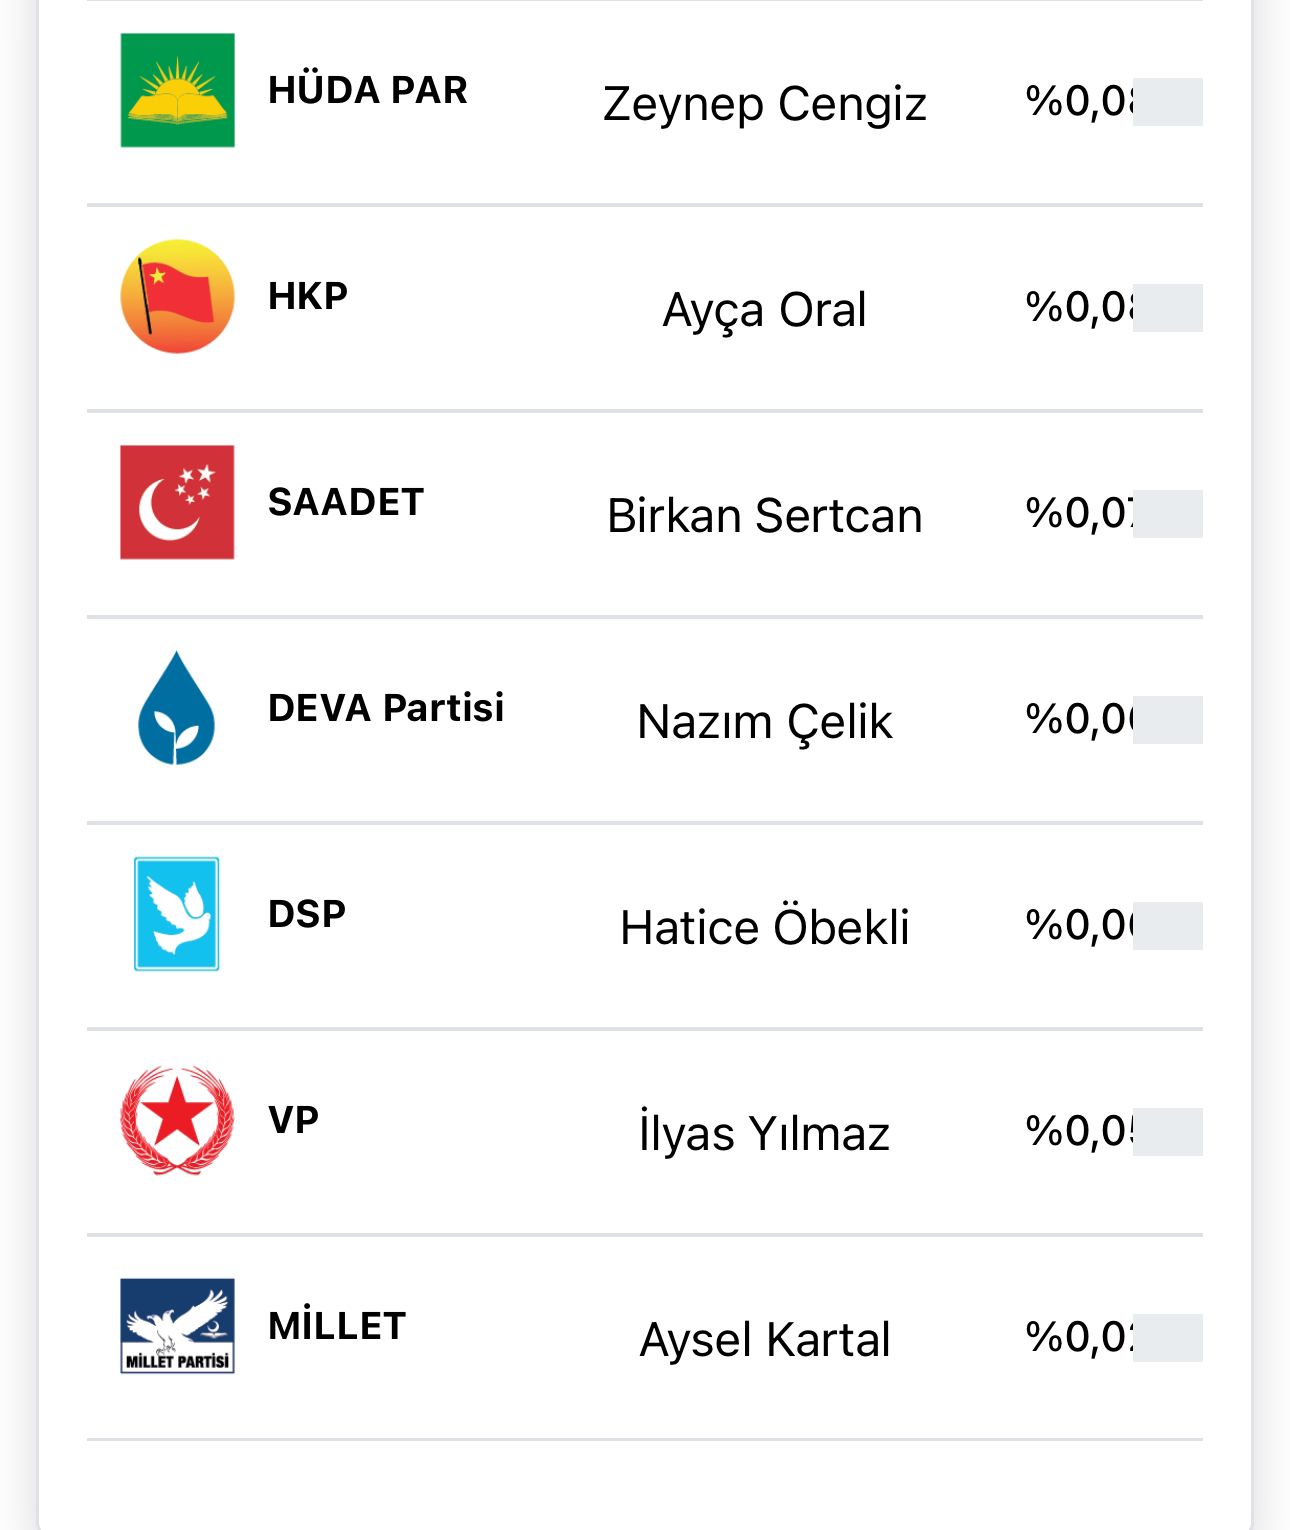Screen dimensions: 1290x1530
Task: Click candidate Aysel Kartal
Action: [x=765, y=1340]
